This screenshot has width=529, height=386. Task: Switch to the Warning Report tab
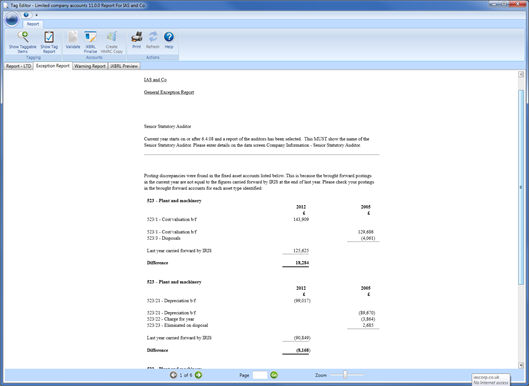[x=90, y=66]
